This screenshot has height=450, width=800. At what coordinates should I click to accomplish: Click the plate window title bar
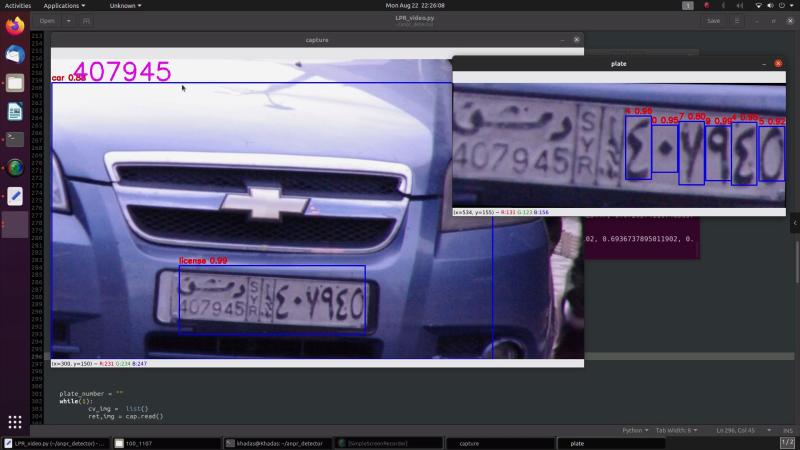(618, 64)
